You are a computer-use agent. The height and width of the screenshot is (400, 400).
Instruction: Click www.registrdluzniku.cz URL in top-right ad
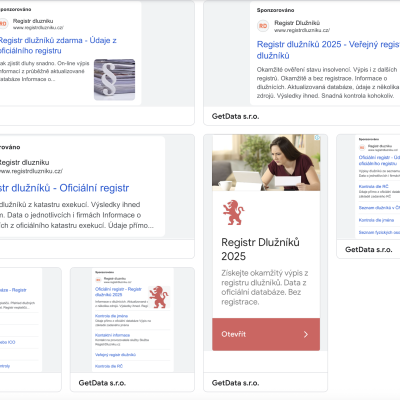pos(302,30)
